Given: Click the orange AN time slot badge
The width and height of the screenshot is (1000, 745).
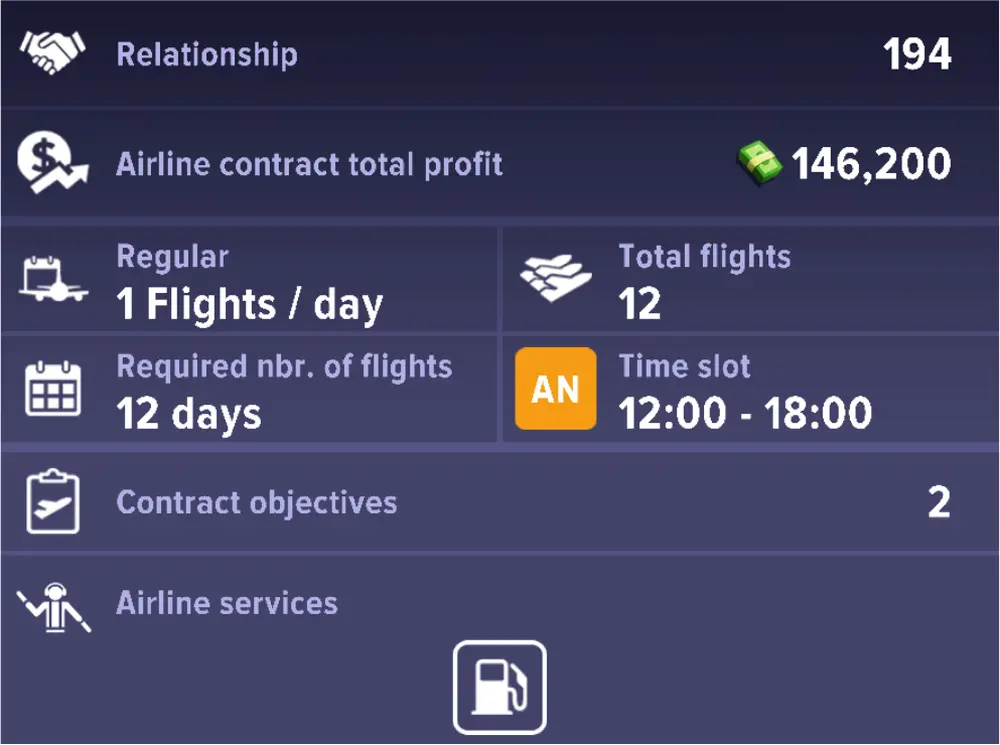Looking at the screenshot, I should (x=555, y=389).
